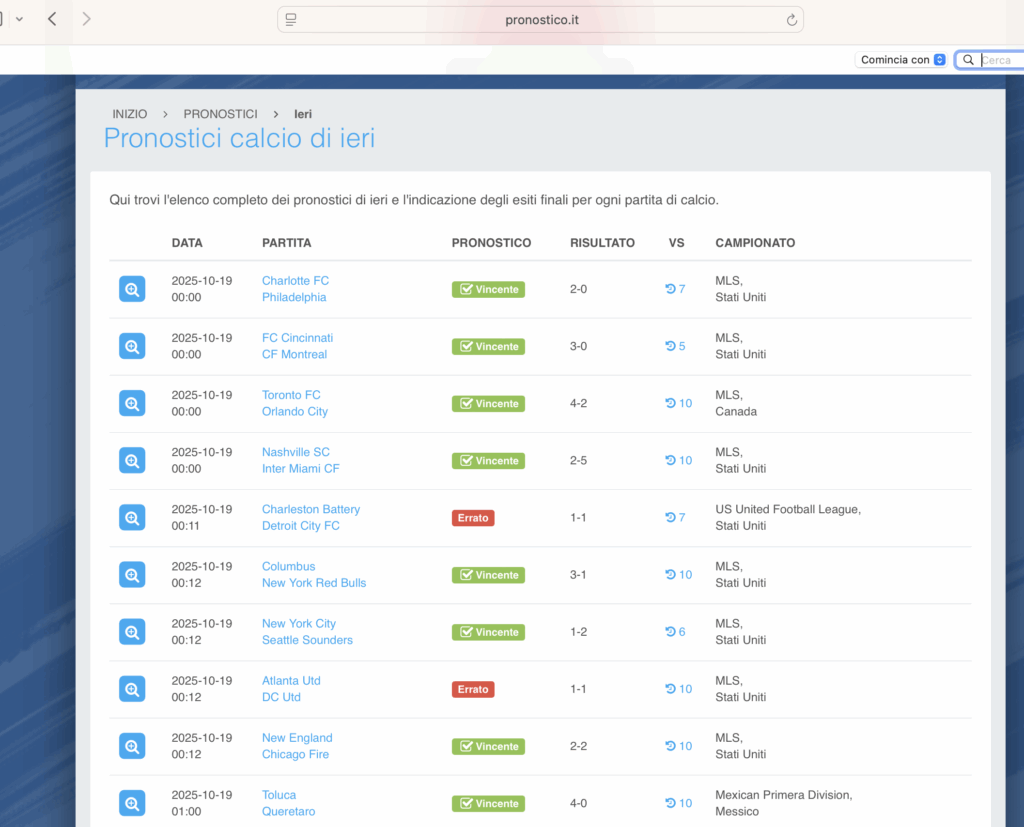This screenshot has height=827, width=1024.
Task: Open head-to-head history for Columbus match
Action: 679,575
